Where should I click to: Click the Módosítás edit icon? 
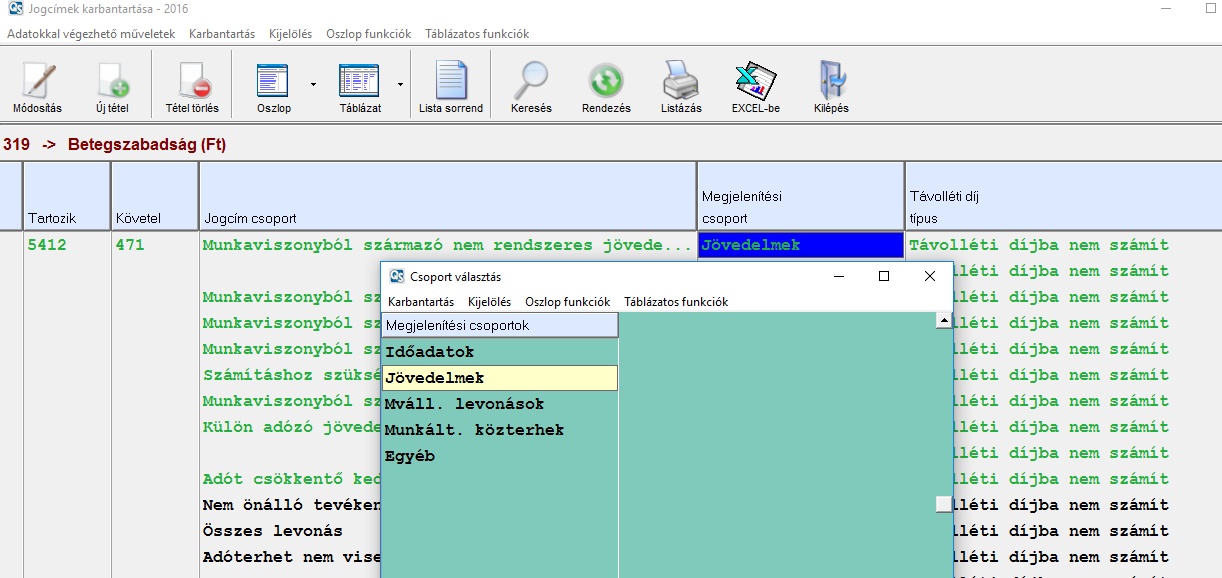click(x=37, y=80)
